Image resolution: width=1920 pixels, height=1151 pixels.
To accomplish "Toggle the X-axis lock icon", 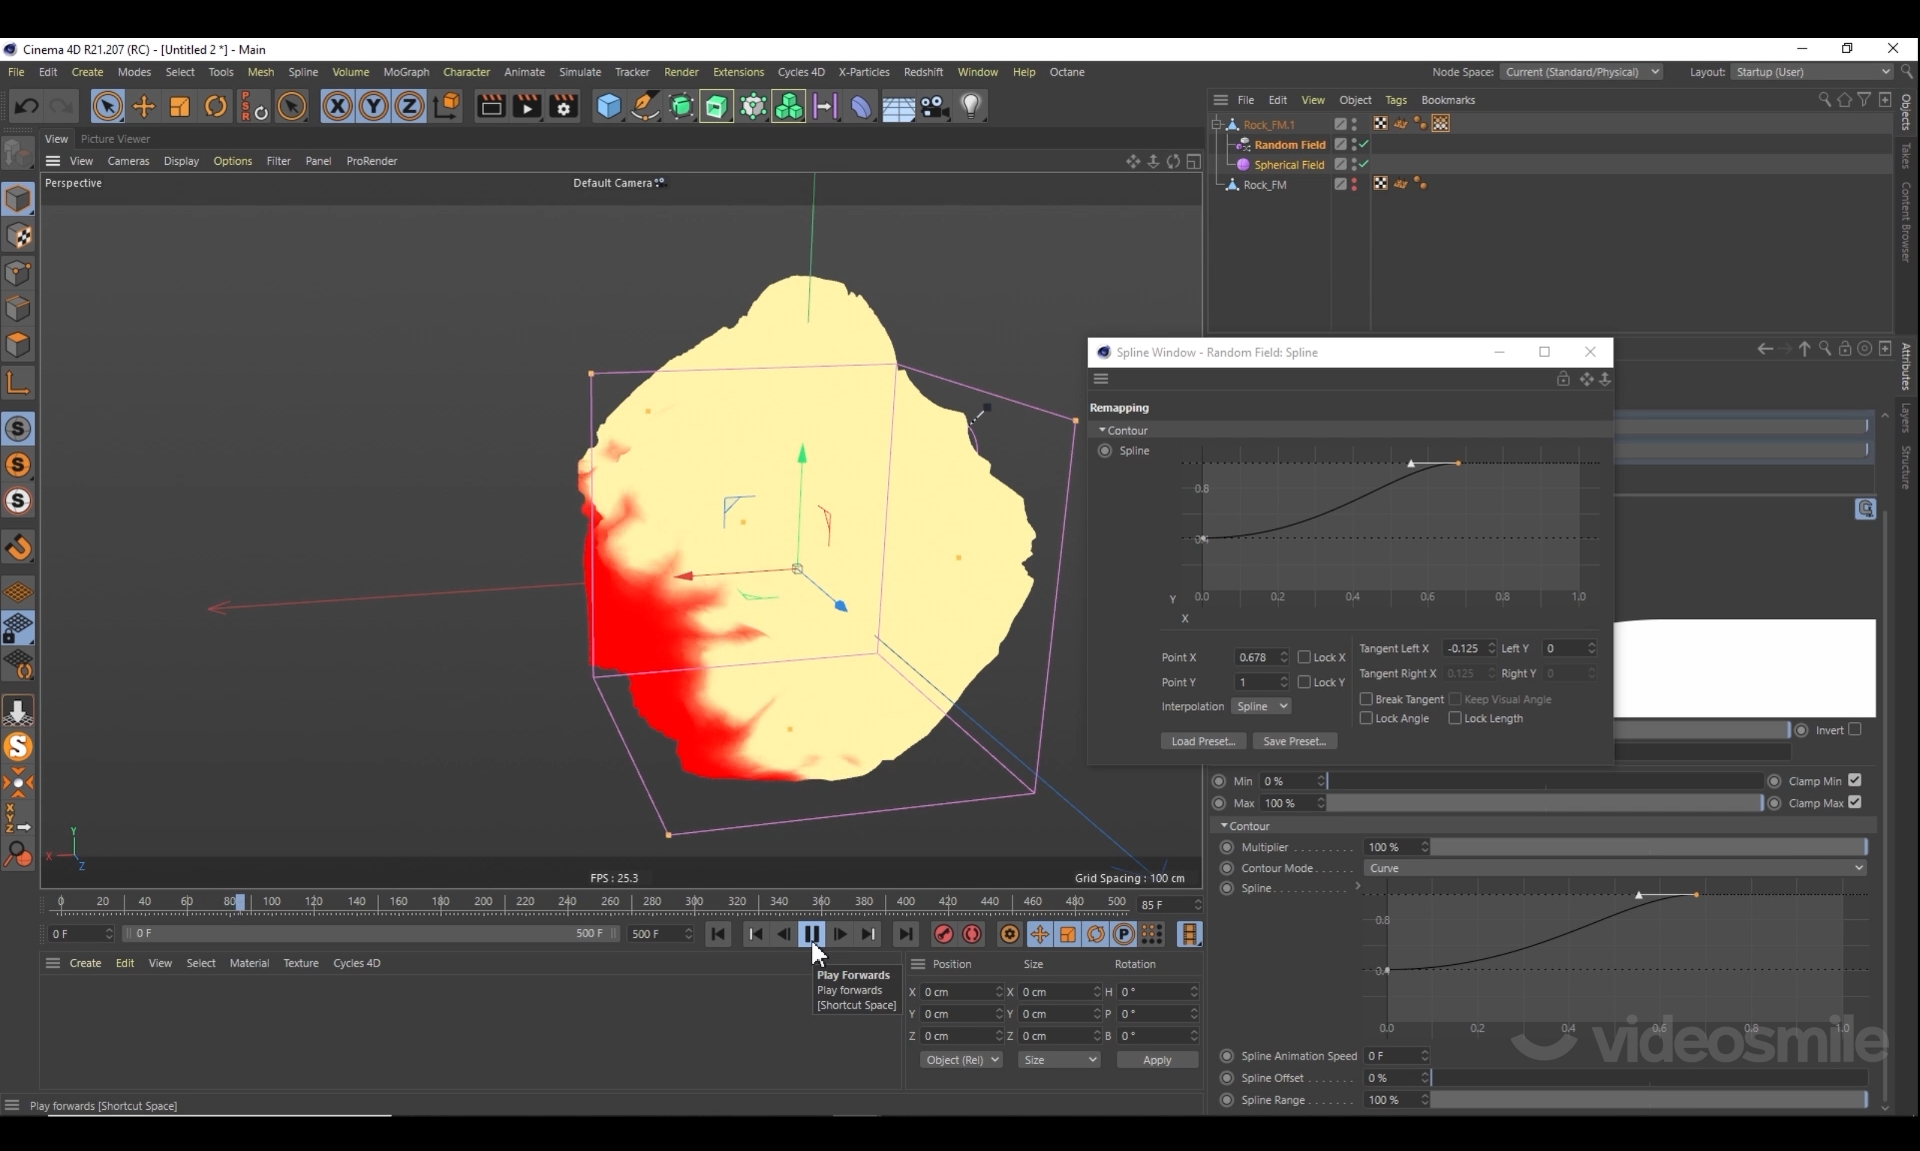I will pos(337,106).
